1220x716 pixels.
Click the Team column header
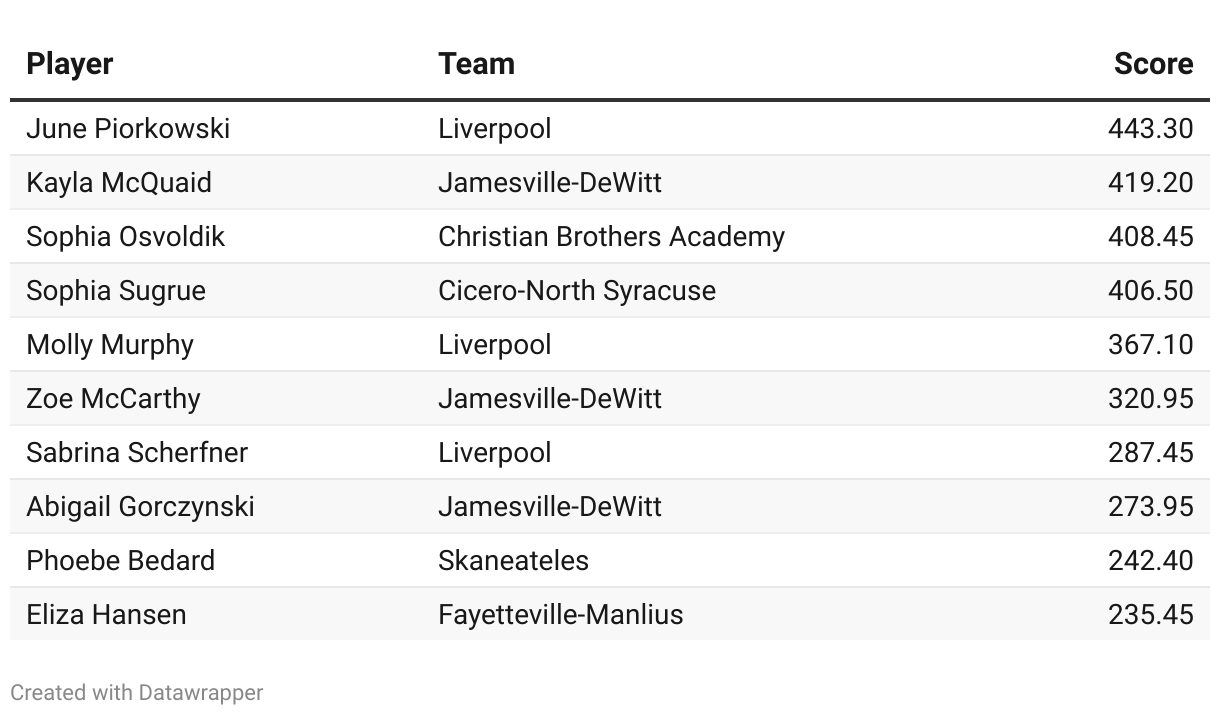(x=476, y=64)
